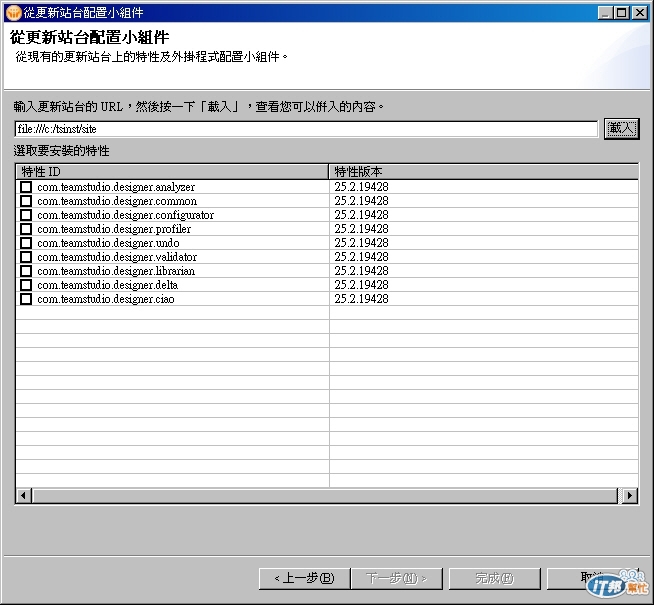Enable the com.teamstudio.designer.ciao checkbox
Screen dimensions: 654x605
[26, 299]
